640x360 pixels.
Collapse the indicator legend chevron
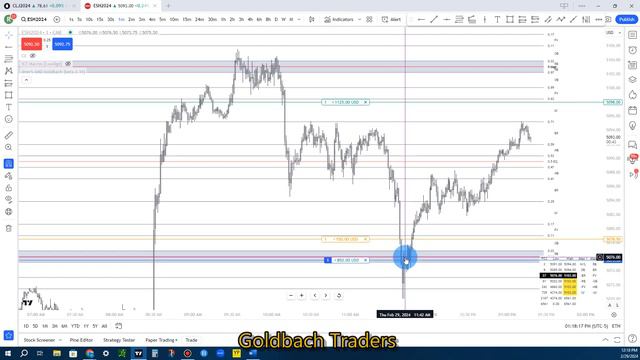(26, 80)
